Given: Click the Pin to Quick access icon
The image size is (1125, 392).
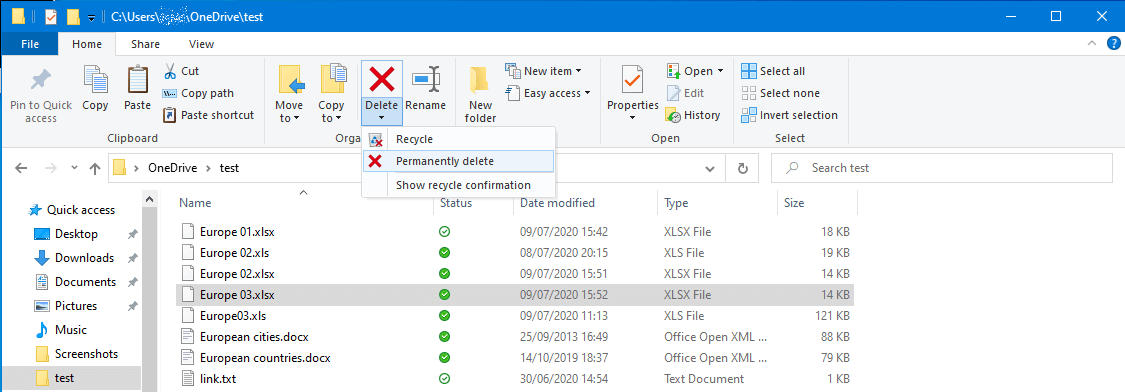Looking at the screenshot, I should pos(41,80).
